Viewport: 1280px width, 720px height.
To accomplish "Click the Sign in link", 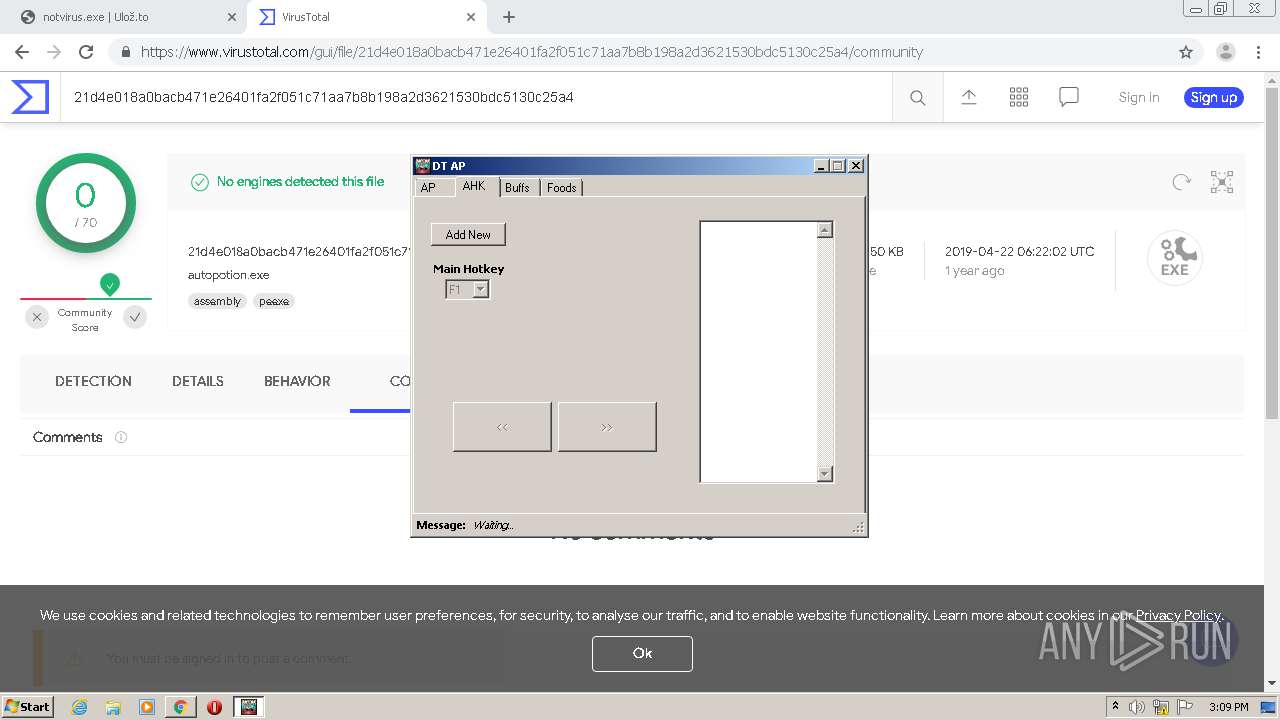I will (1139, 97).
